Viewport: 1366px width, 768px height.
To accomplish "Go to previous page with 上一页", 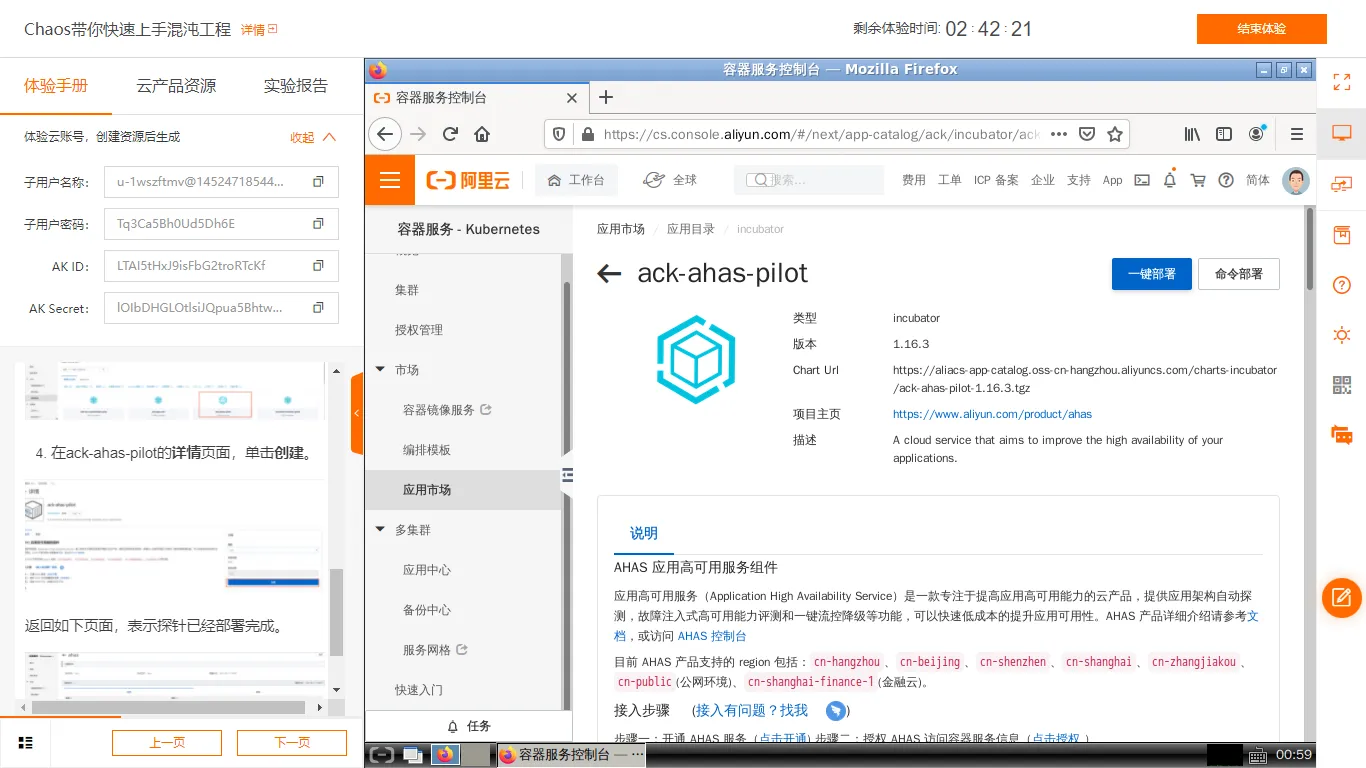I will [167, 743].
